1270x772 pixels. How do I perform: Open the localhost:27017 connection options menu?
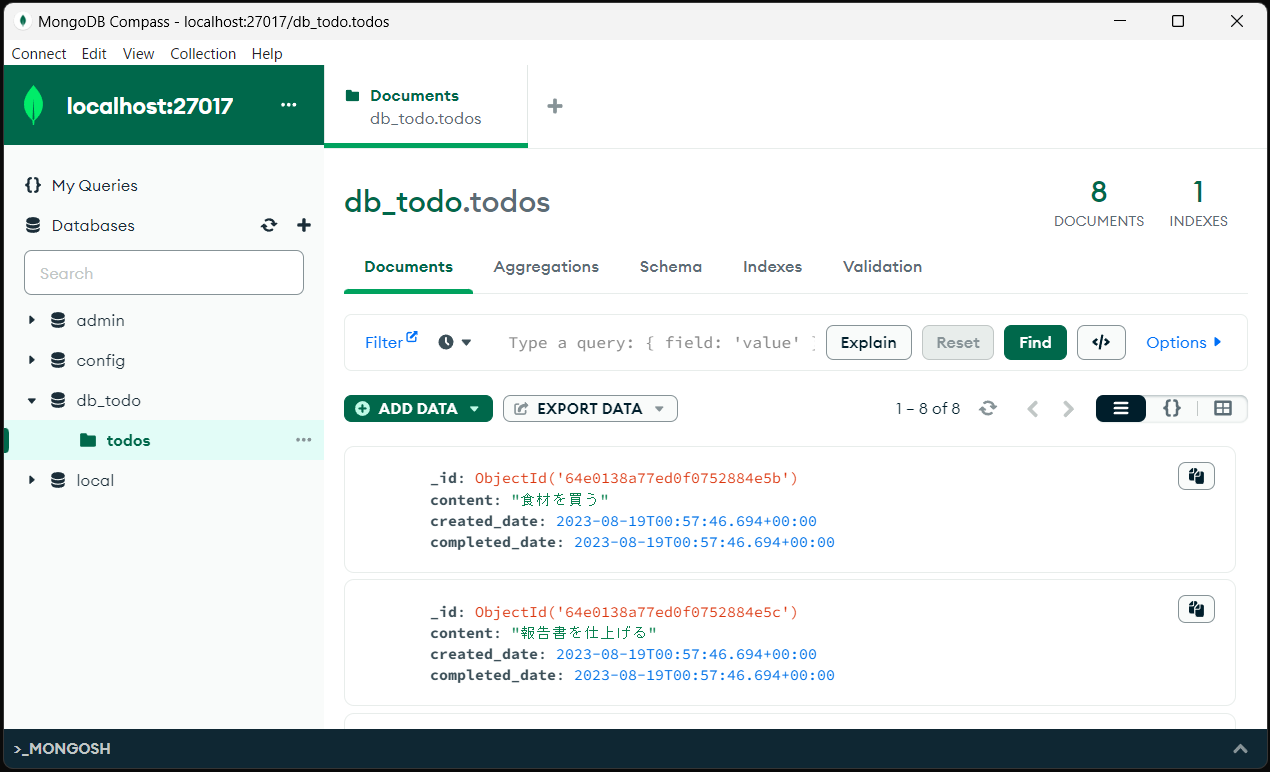click(289, 105)
